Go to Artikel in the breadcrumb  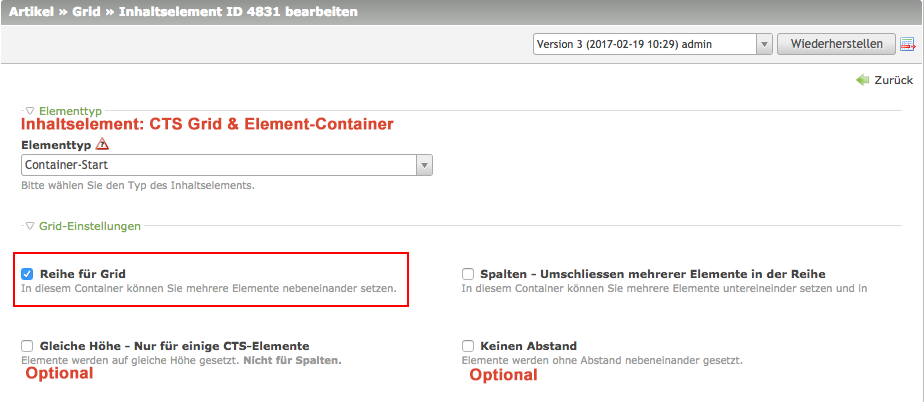[31, 13]
